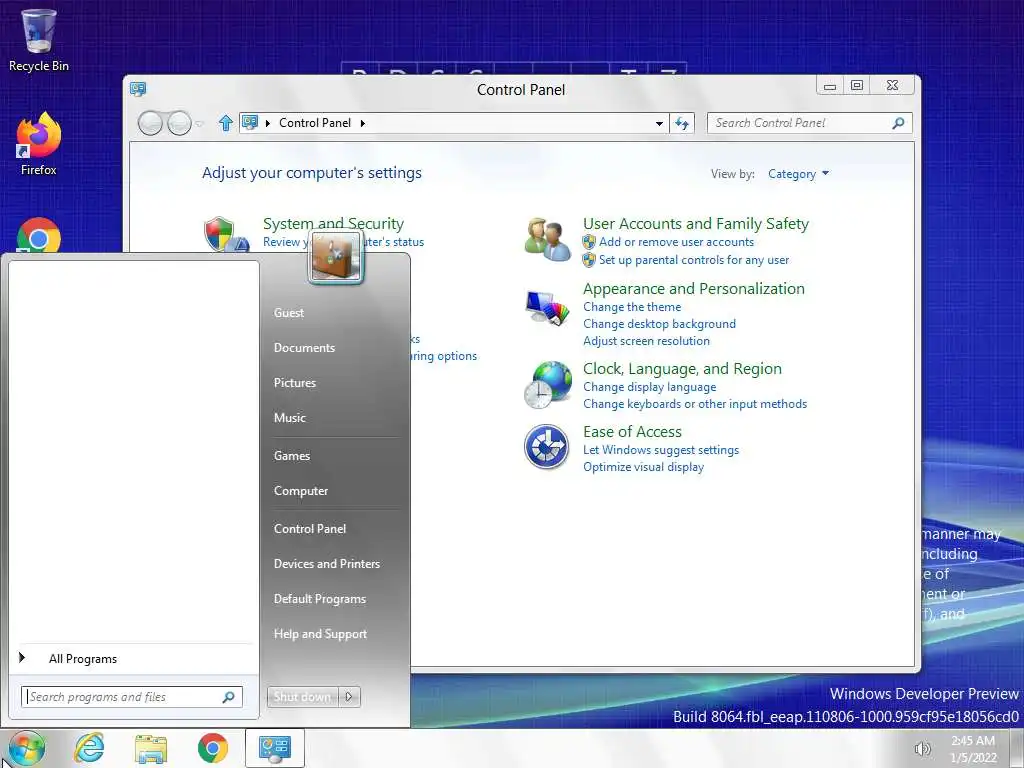Screen dimensions: 1024x768
Task: Open System and Security category link
Action: point(333,223)
